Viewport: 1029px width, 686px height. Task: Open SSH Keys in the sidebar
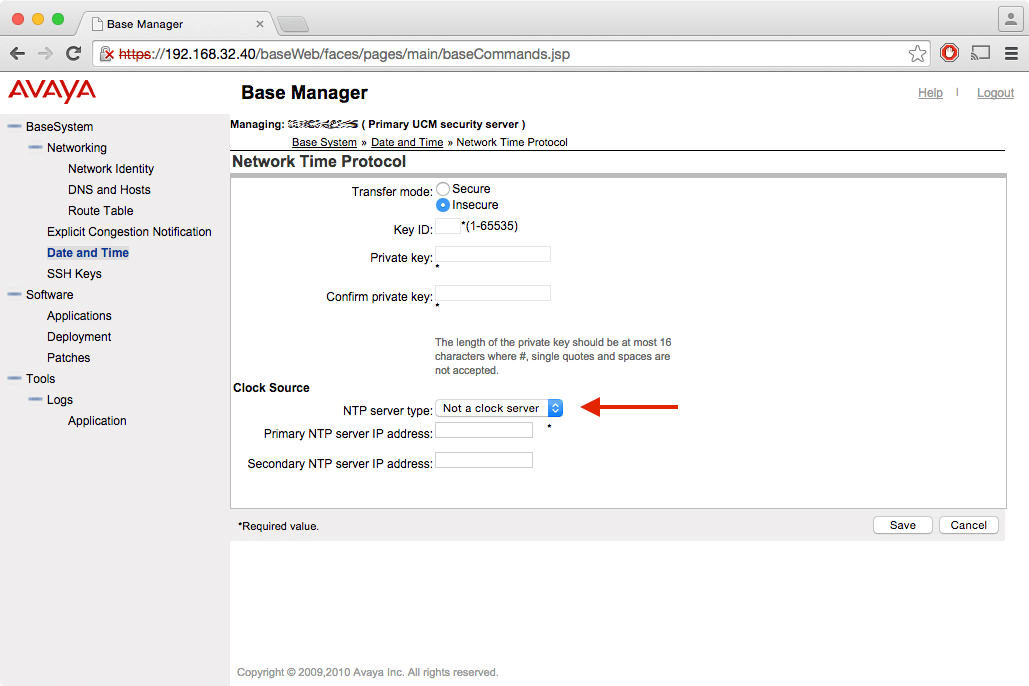[x=74, y=274]
